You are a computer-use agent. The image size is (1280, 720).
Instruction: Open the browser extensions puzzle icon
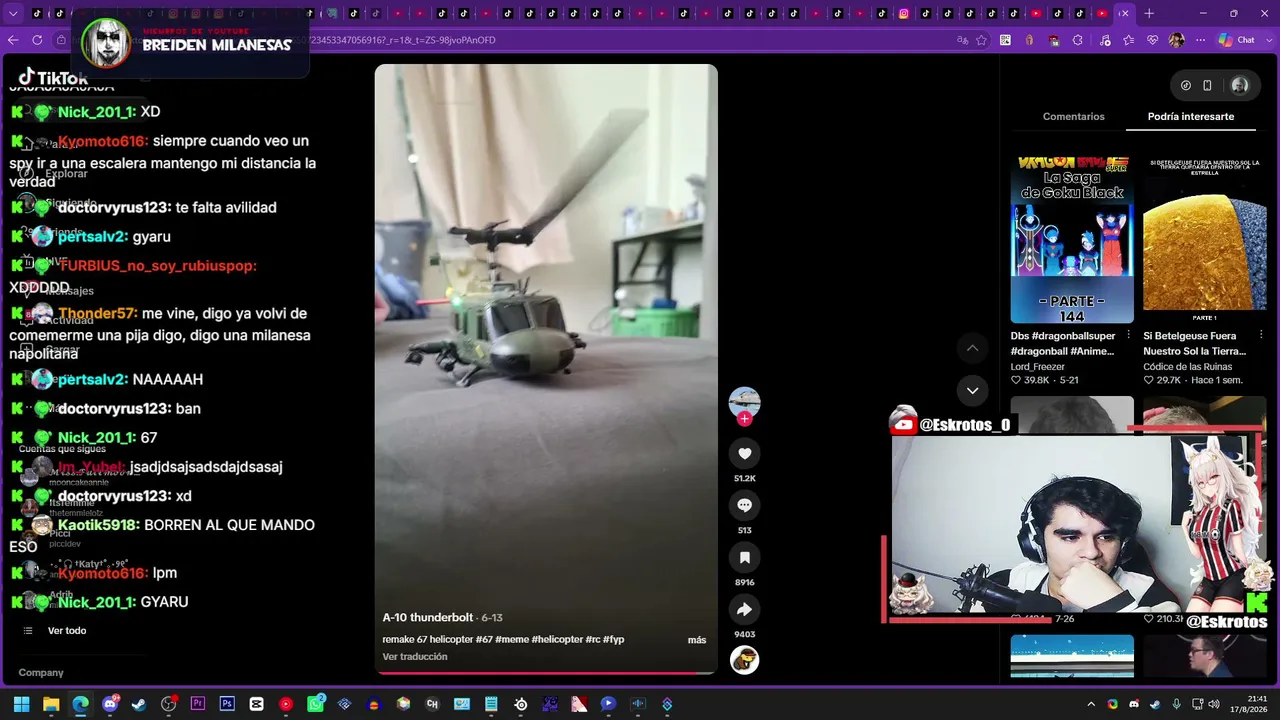tap(1078, 40)
